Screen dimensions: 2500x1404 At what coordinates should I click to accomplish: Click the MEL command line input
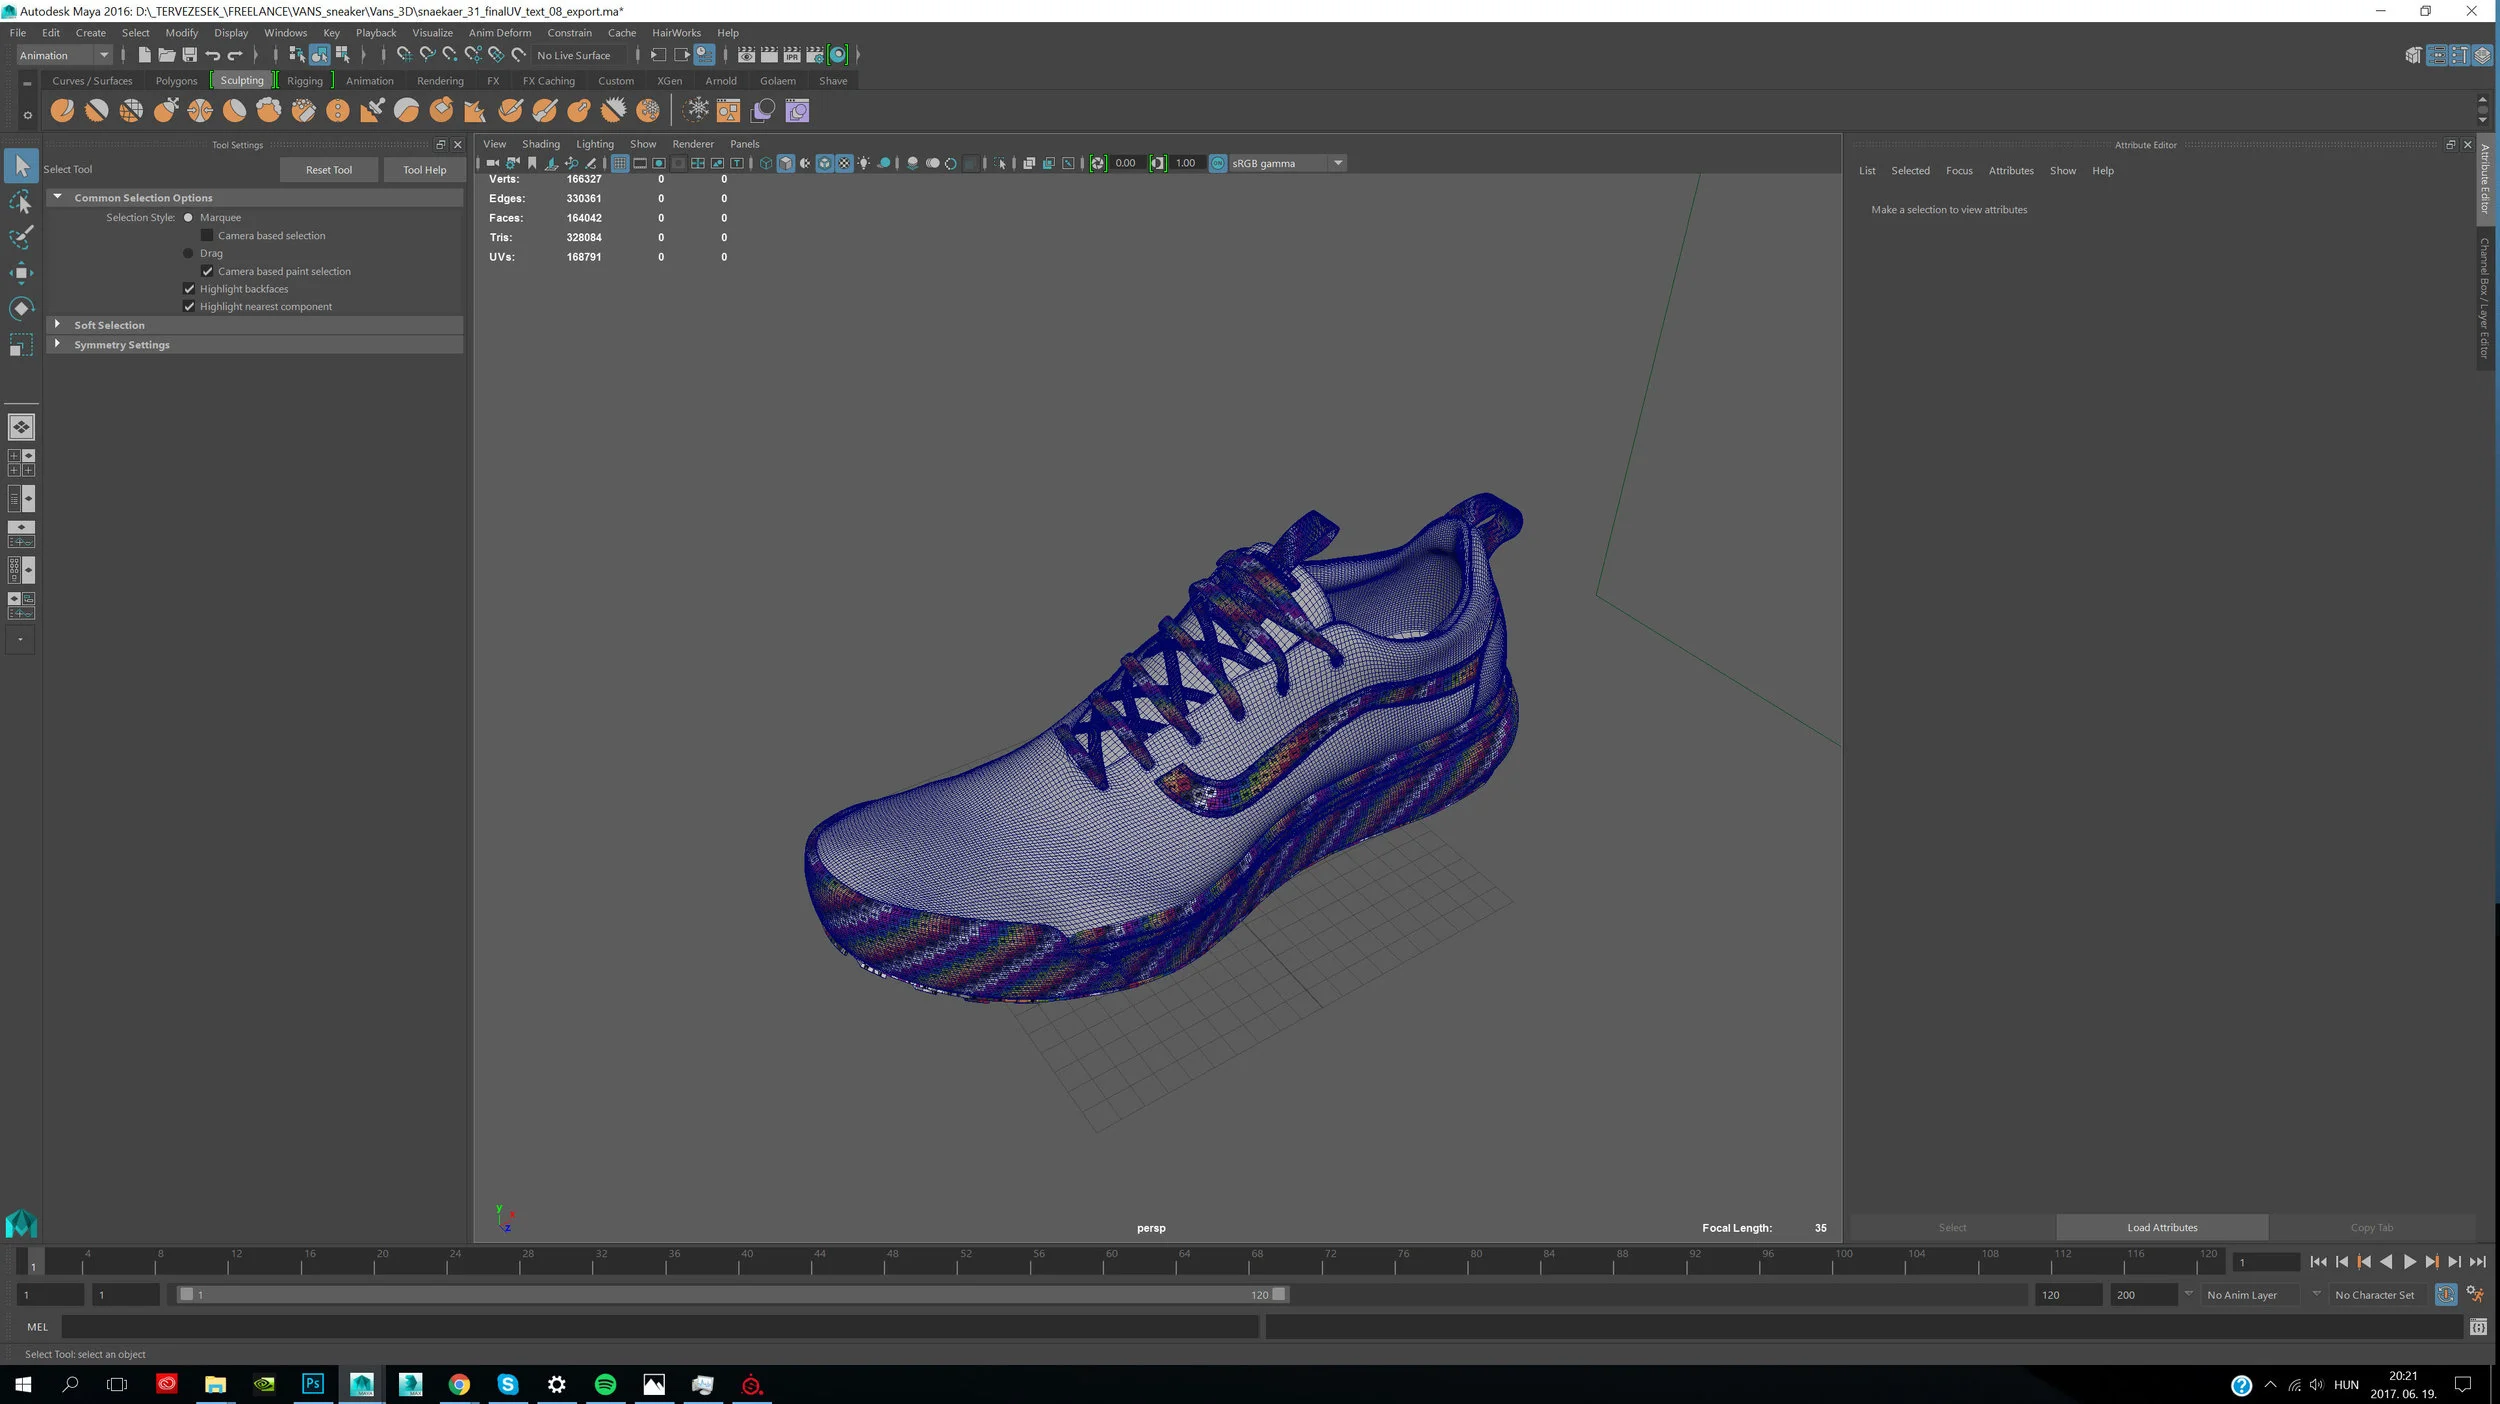pyautogui.click(x=660, y=1327)
